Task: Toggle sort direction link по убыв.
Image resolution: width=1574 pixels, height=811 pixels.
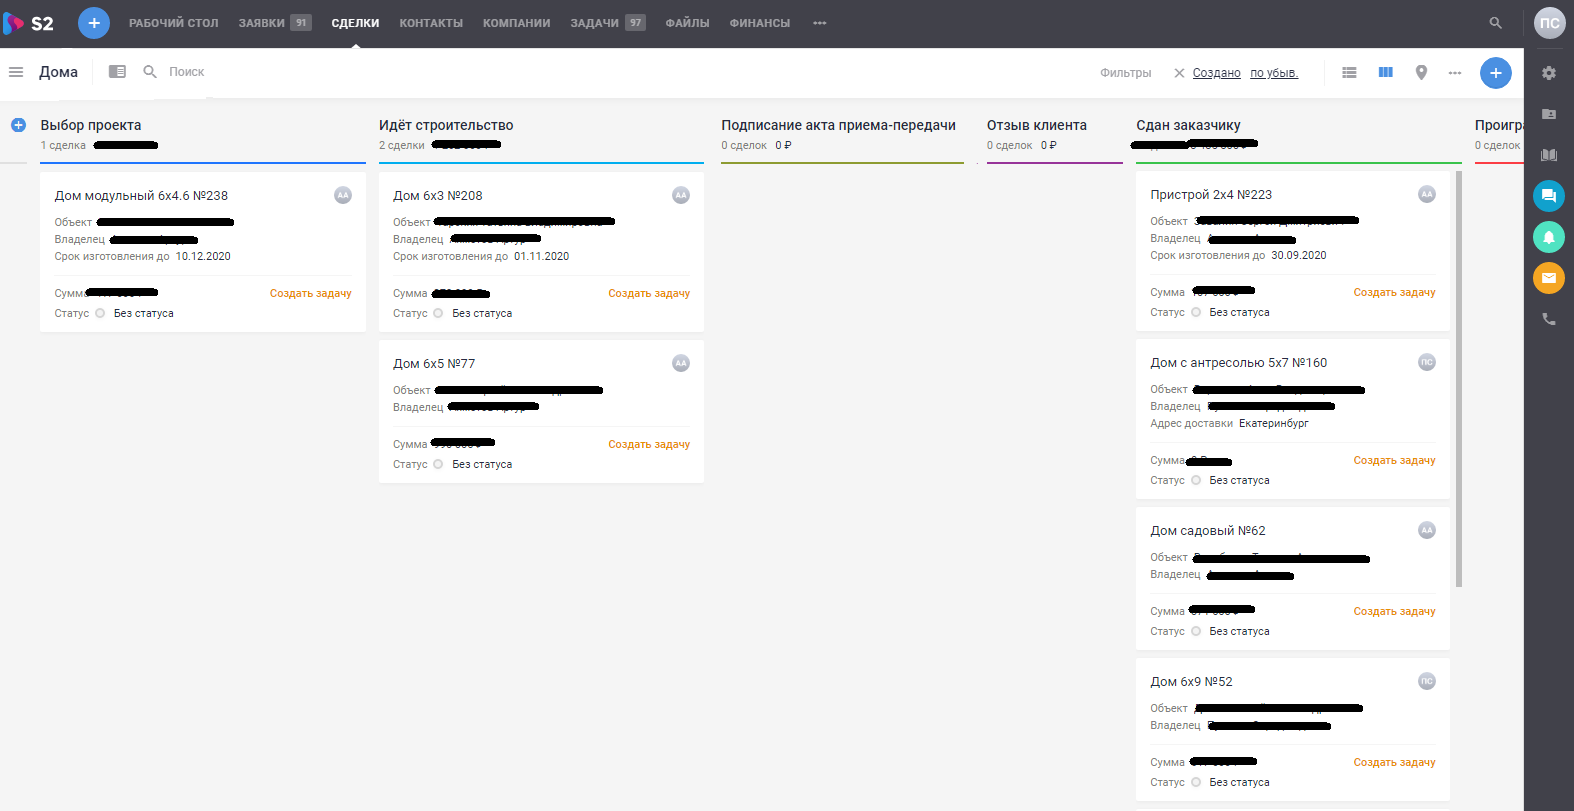Action: coord(1273,73)
